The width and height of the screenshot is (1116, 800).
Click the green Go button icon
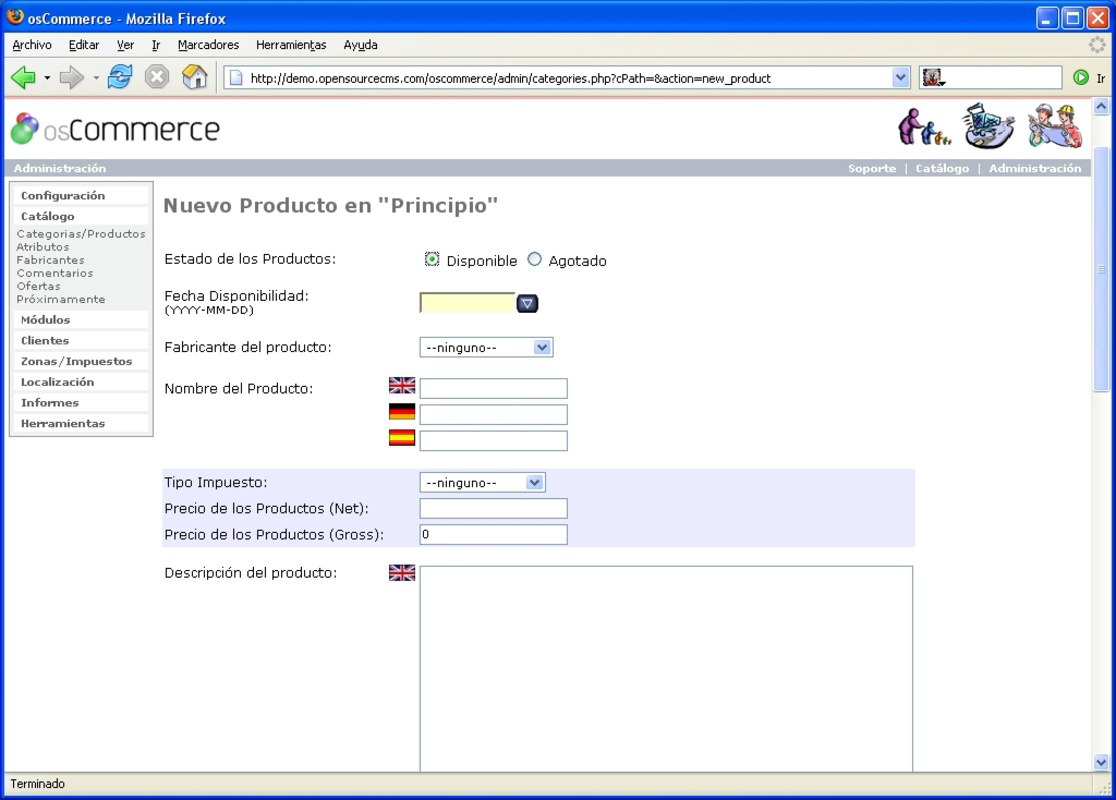(1080, 78)
